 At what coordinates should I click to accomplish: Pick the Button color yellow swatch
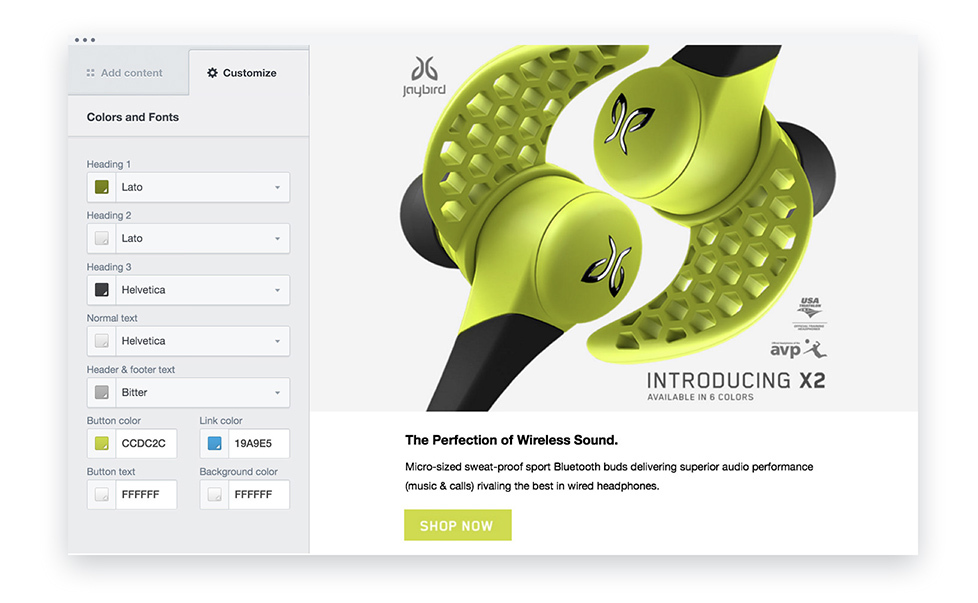click(x=102, y=443)
